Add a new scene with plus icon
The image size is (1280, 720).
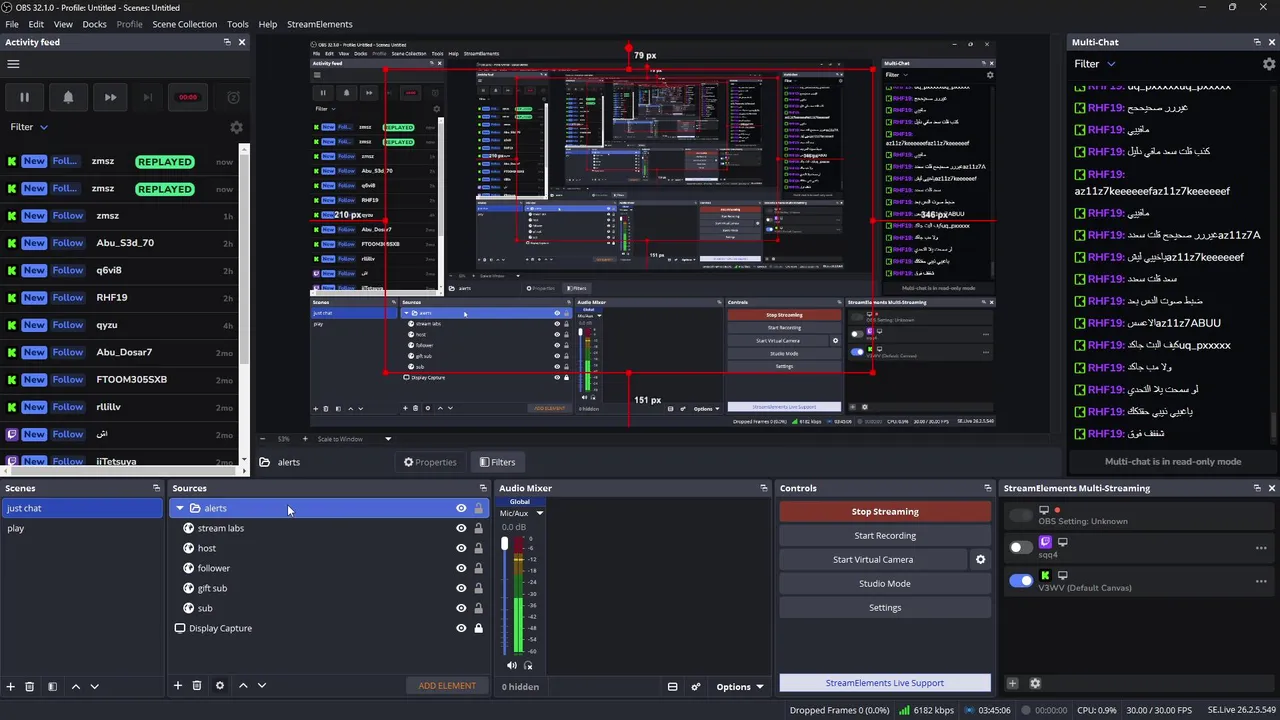click(x=11, y=686)
